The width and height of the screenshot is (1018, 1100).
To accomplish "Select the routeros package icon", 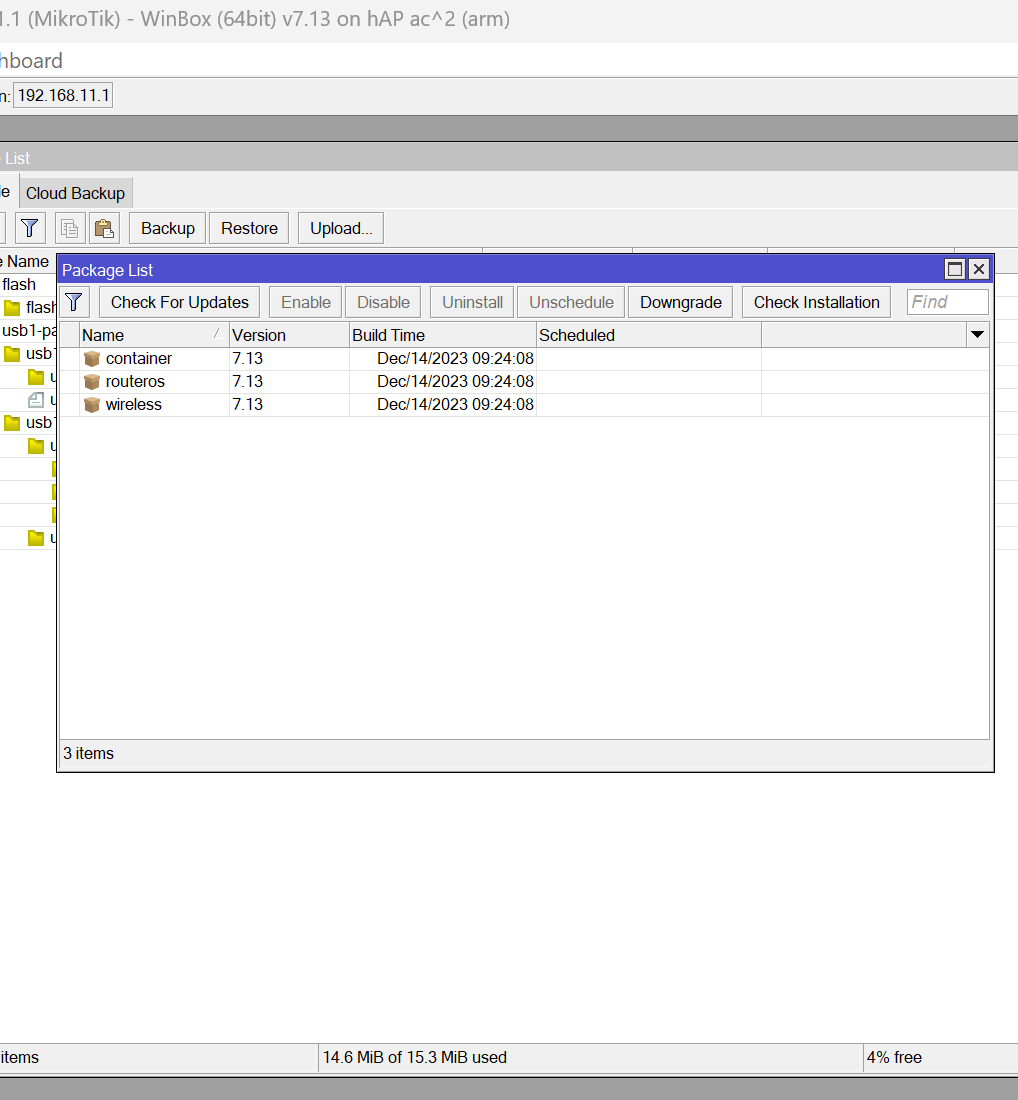I will coord(92,382).
